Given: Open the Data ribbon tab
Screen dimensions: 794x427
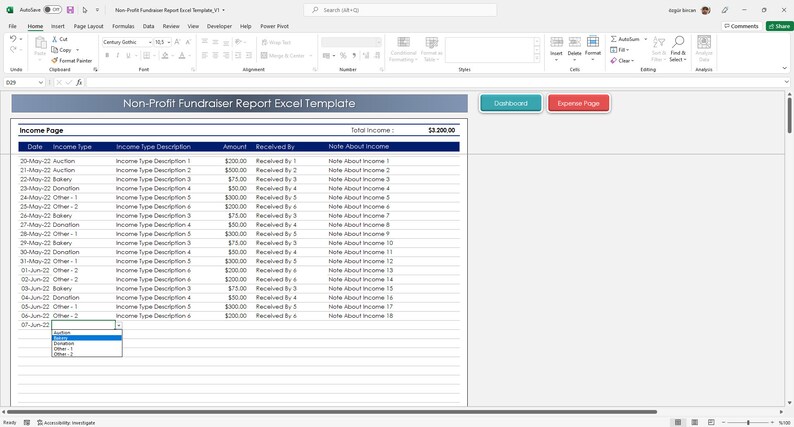Looking at the screenshot, I should click(x=148, y=26).
